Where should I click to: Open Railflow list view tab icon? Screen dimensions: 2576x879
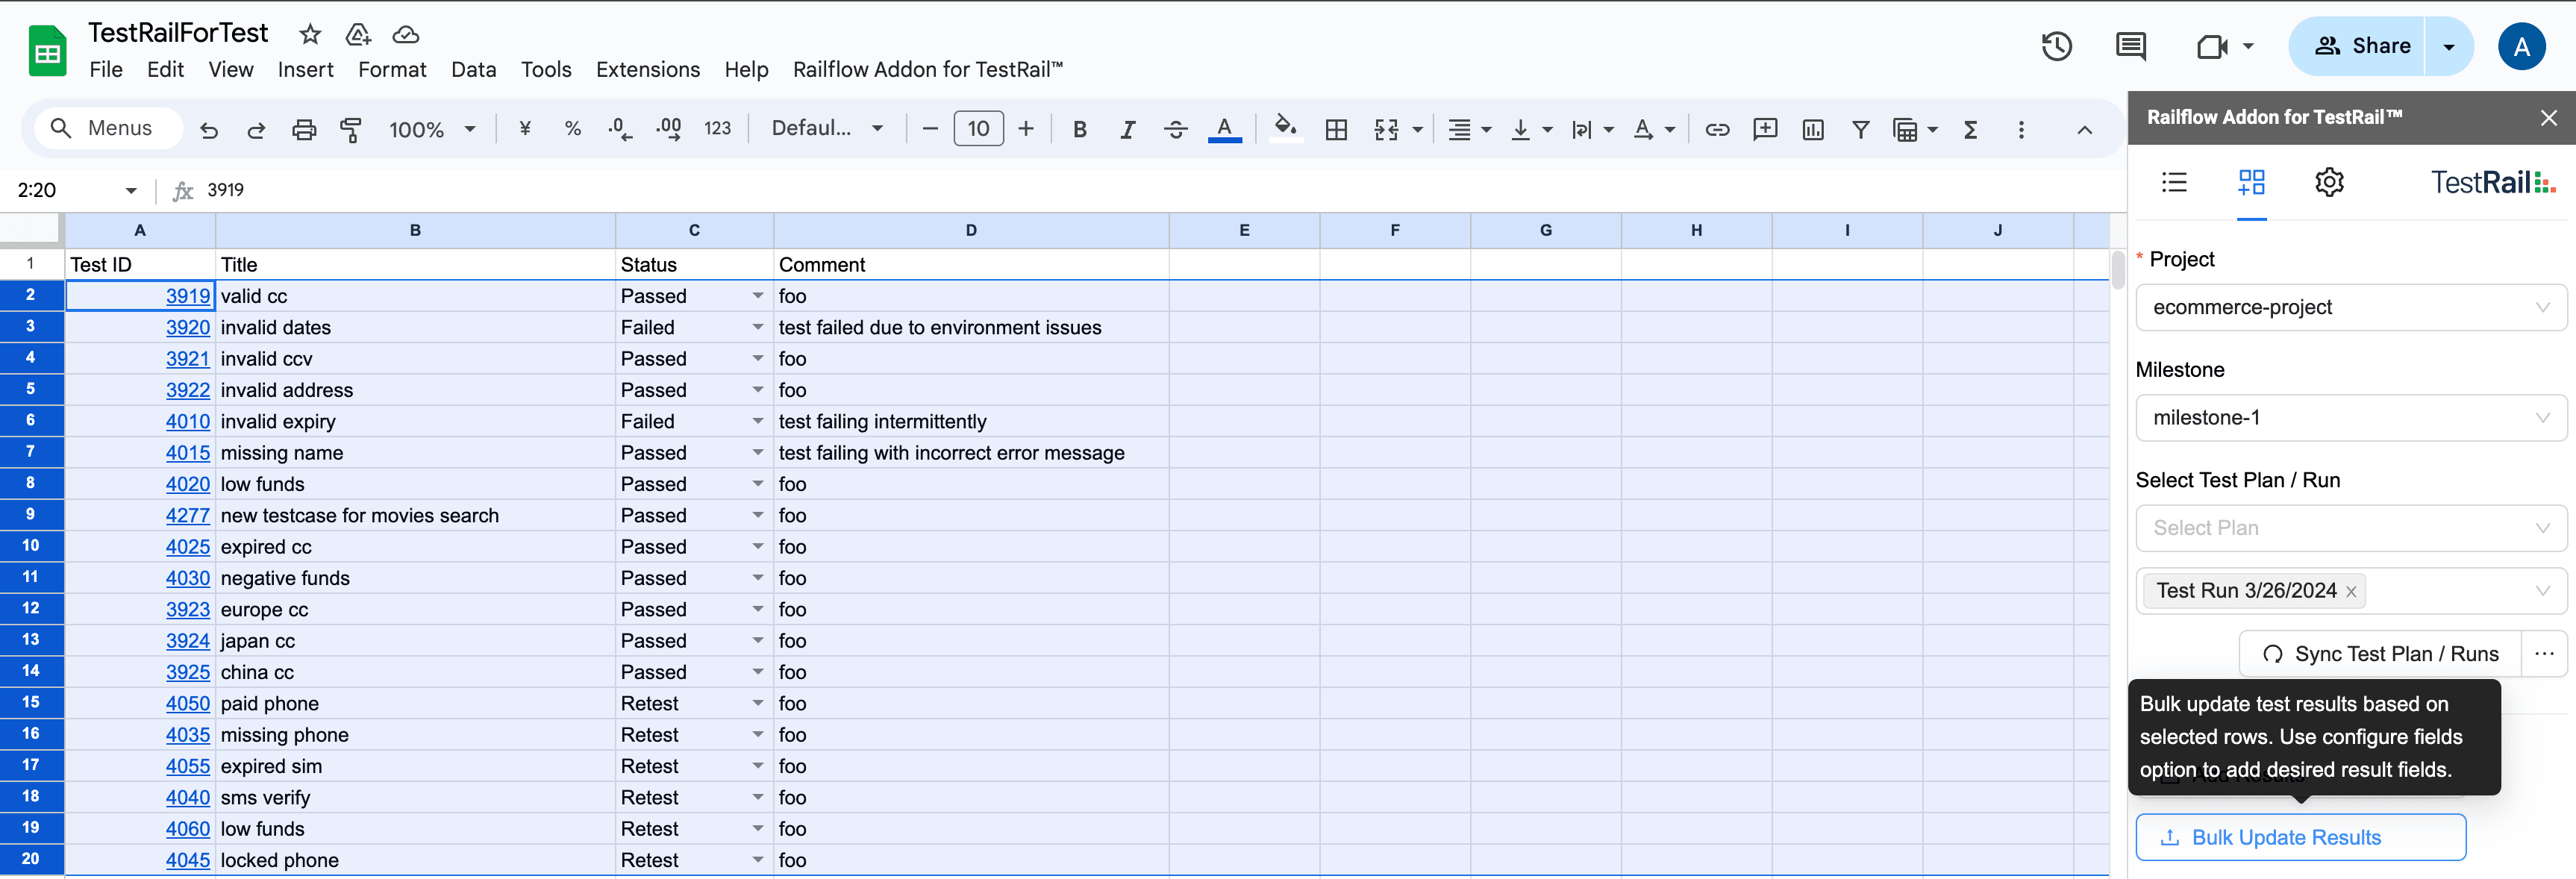(2174, 182)
